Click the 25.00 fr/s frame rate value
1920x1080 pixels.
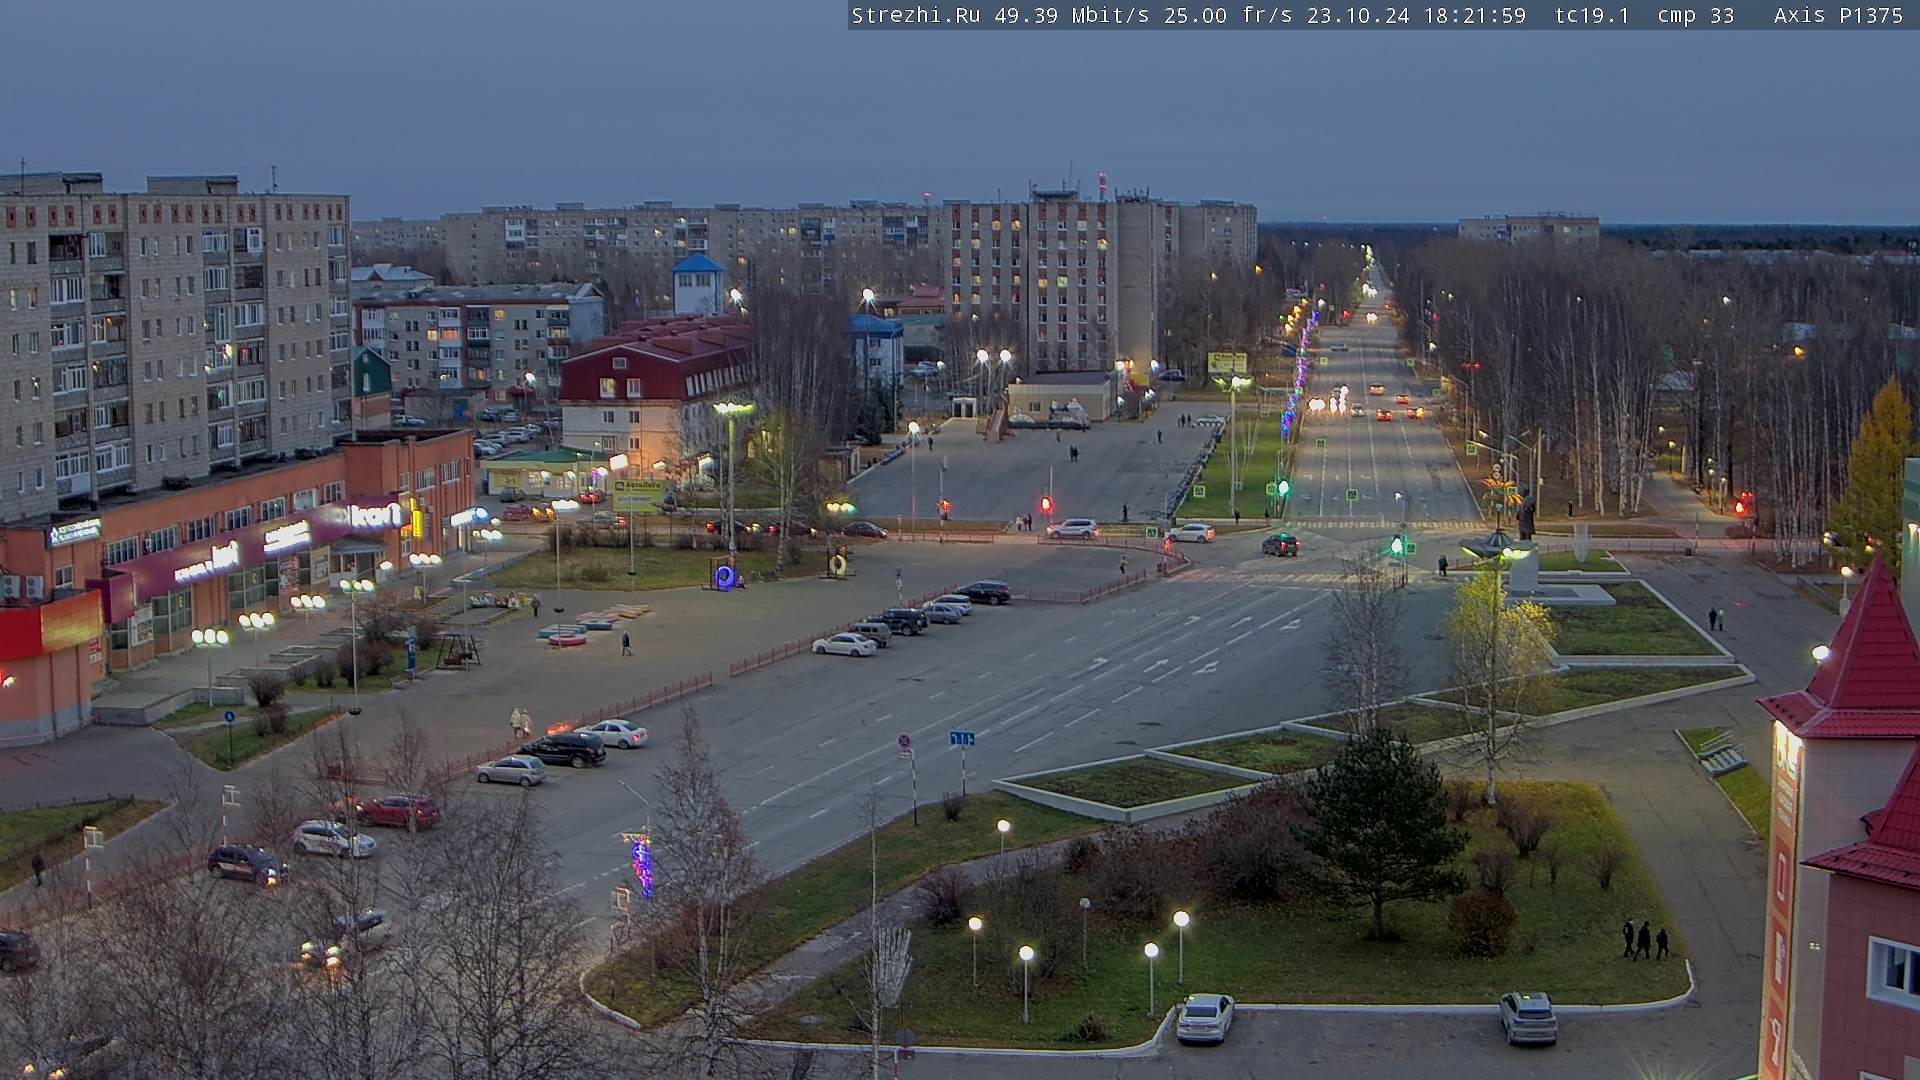(x=1228, y=15)
